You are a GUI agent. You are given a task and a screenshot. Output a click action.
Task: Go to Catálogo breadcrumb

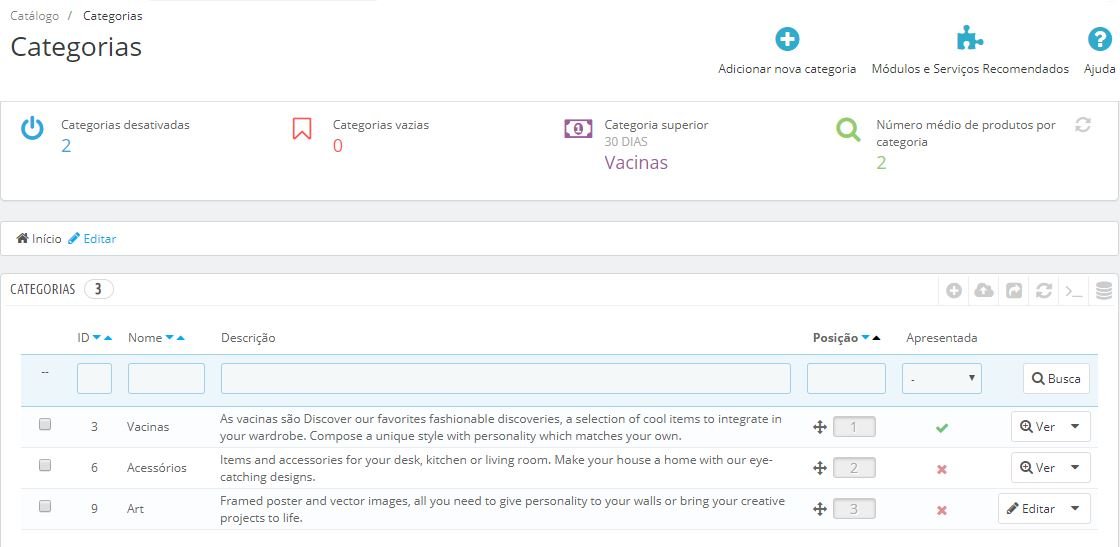click(x=34, y=16)
